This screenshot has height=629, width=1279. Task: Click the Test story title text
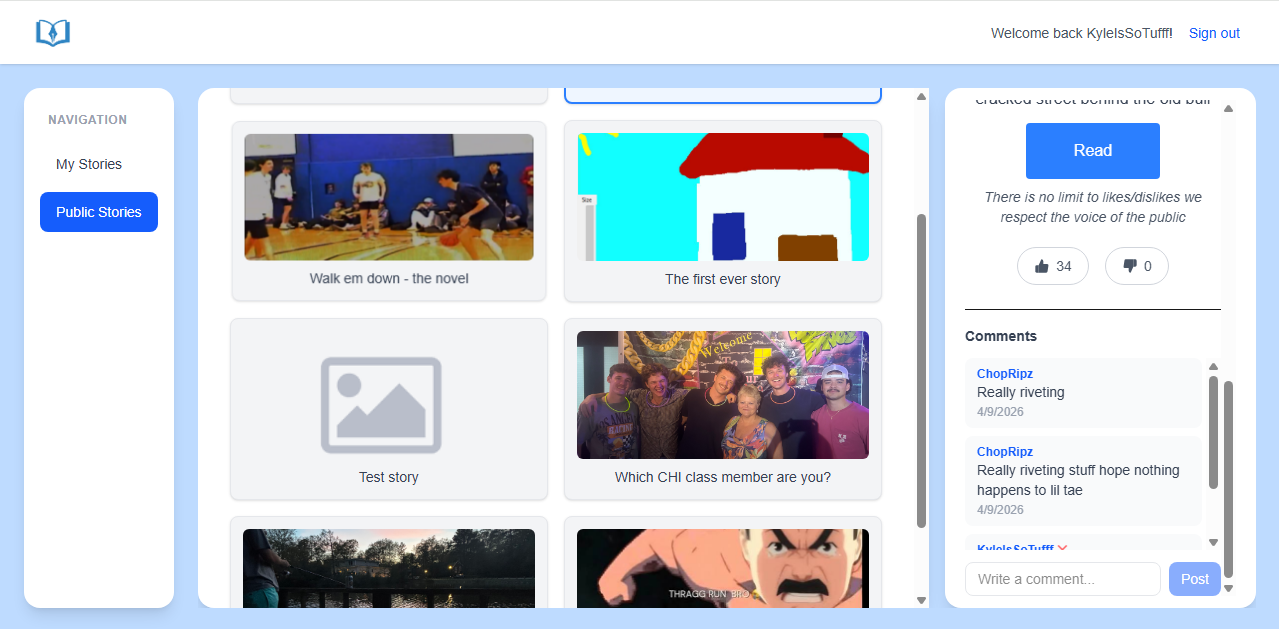pyautogui.click(x=389, y=477)
